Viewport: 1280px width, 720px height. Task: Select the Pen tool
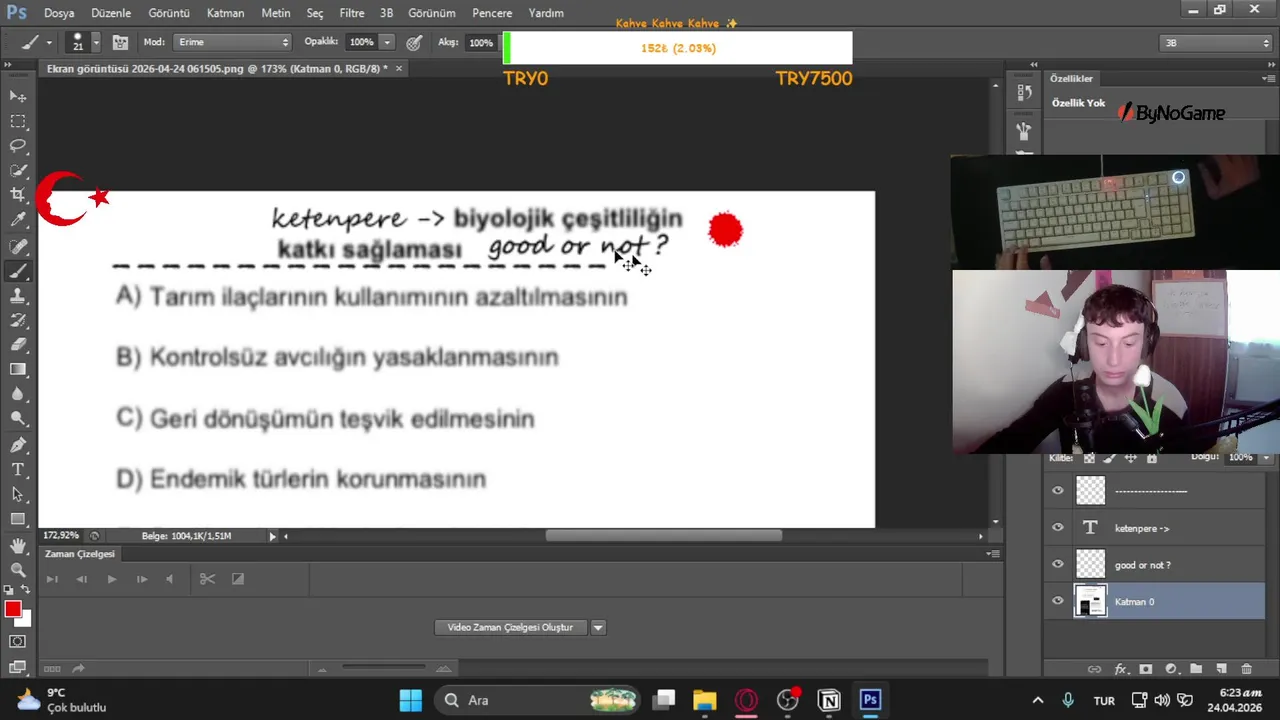(18, 445)
